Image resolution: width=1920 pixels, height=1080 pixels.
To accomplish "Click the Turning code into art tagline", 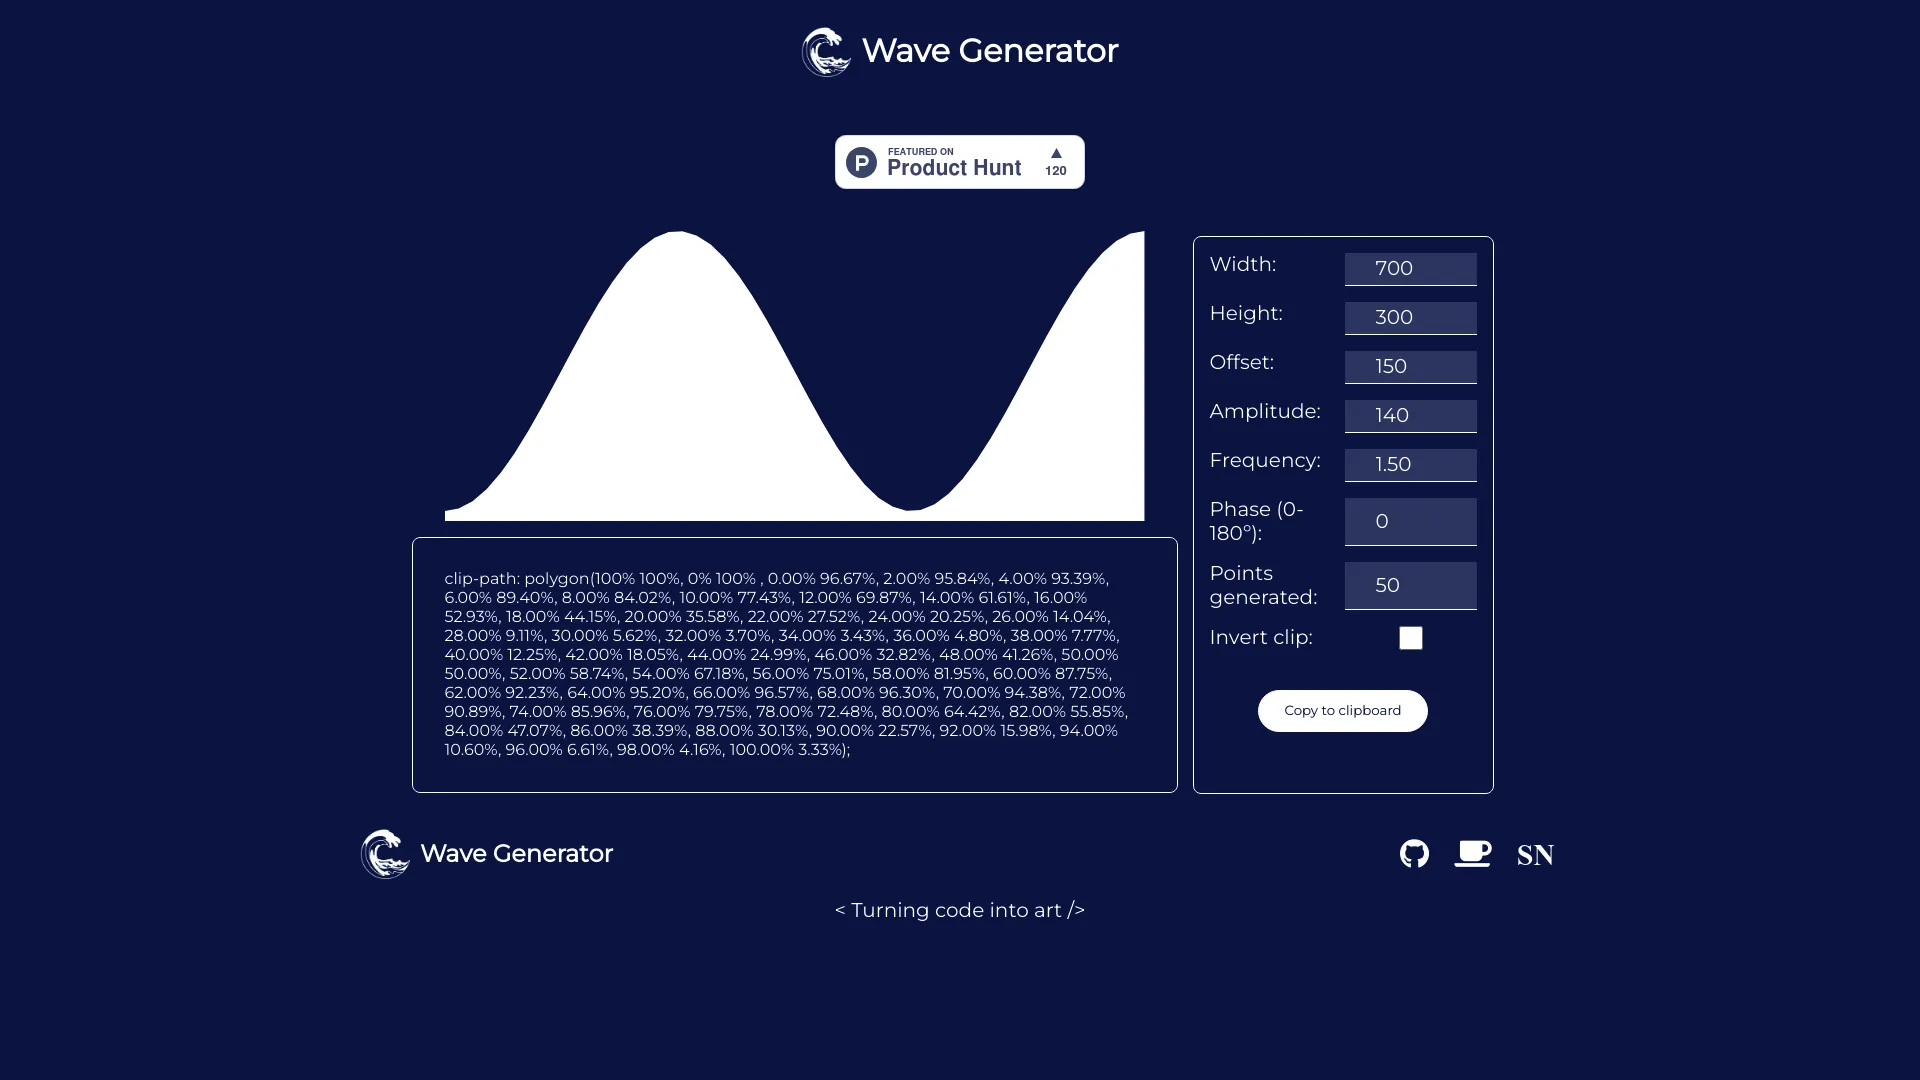I will [960, 910].
